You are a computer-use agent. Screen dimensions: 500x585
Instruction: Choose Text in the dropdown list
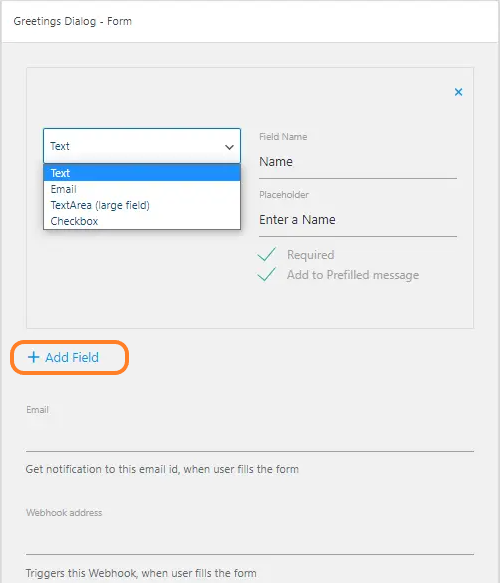(142, 173)
